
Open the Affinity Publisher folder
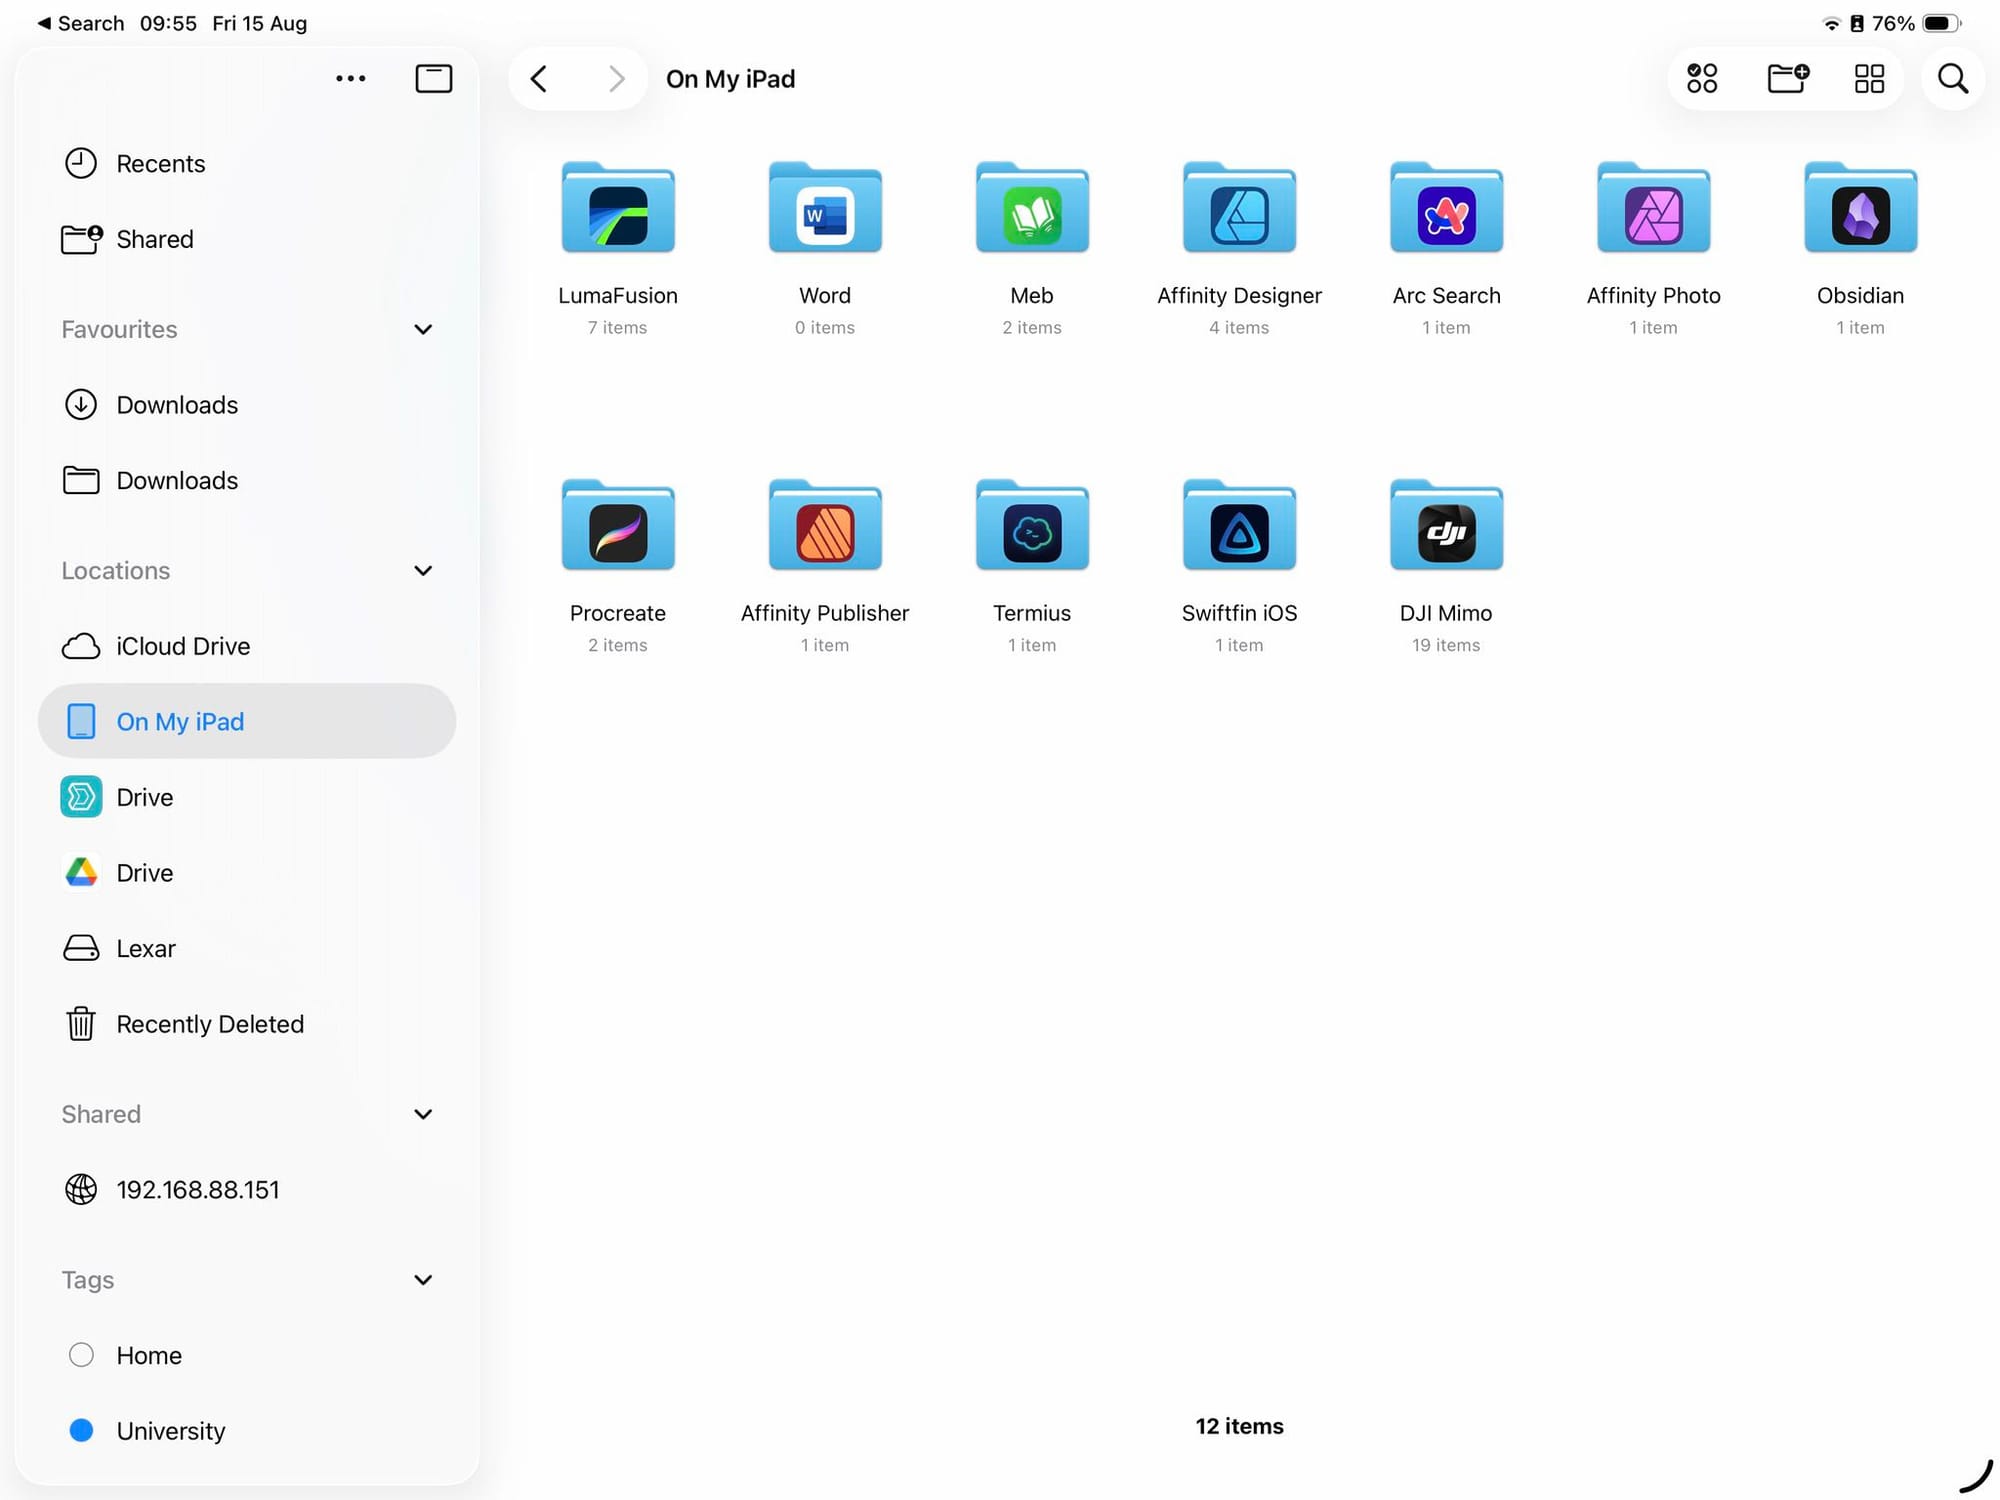pos(825,525)
